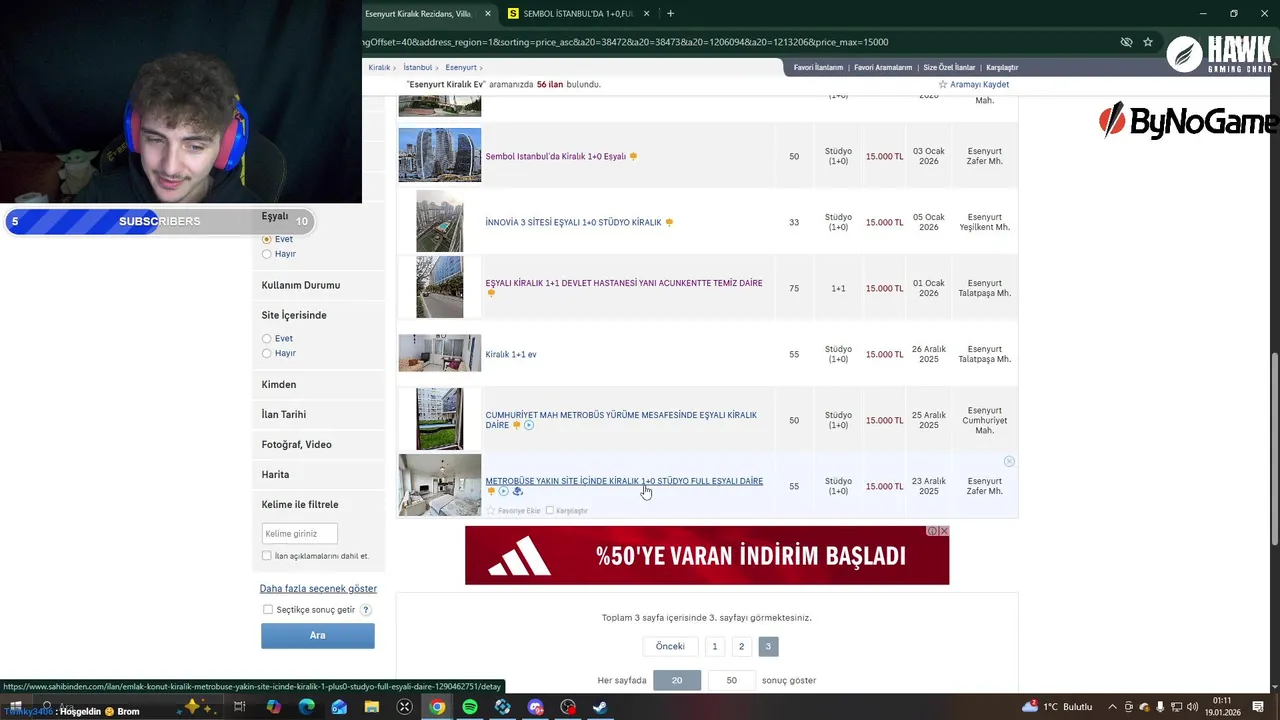1280x720 pixels.
Task: Go to results page 1
Action: click(x=715, y=647)
